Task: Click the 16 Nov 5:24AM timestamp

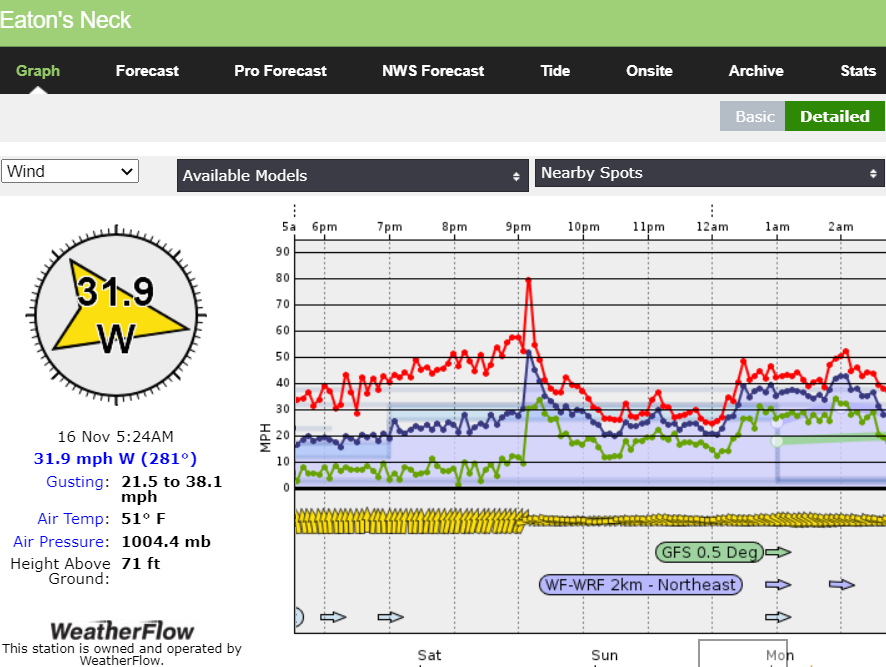Action: (x=115, y=436)
